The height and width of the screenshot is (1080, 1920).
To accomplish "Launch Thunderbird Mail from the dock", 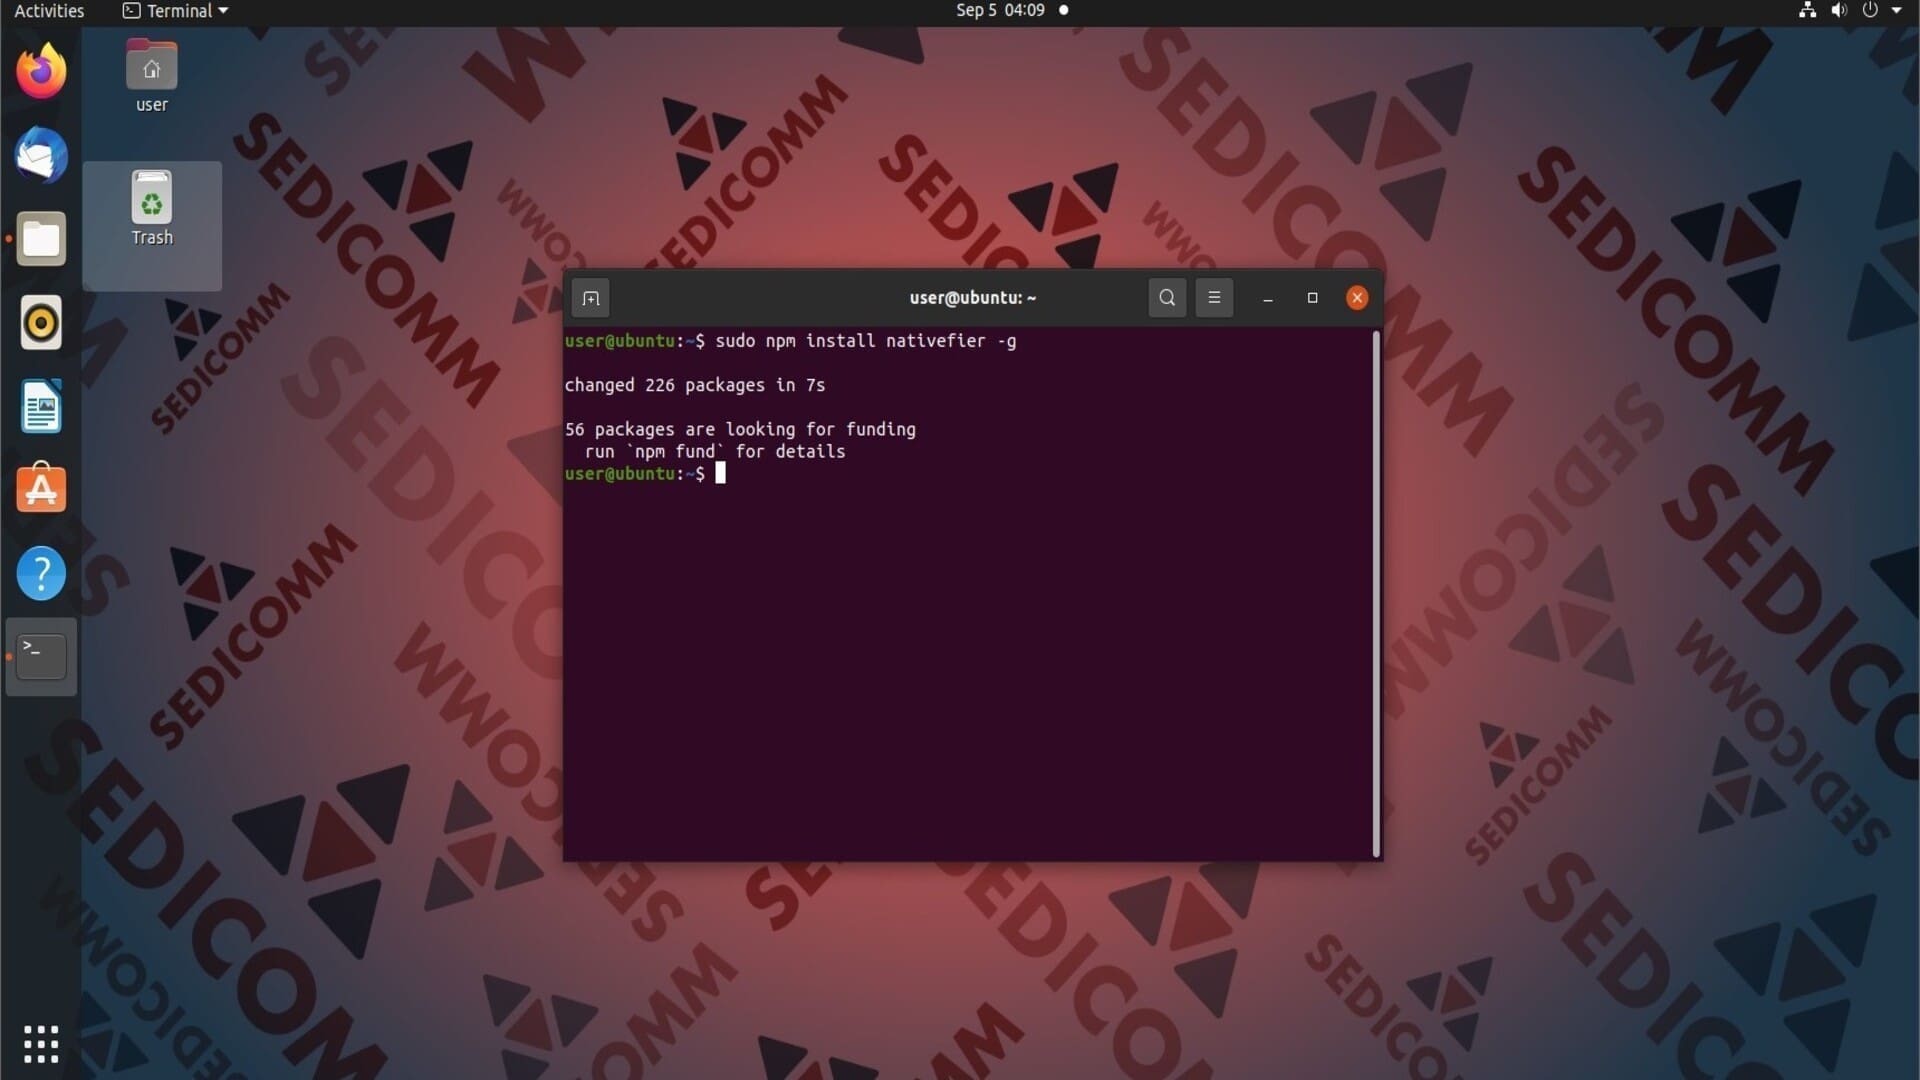I will (41, 156).
